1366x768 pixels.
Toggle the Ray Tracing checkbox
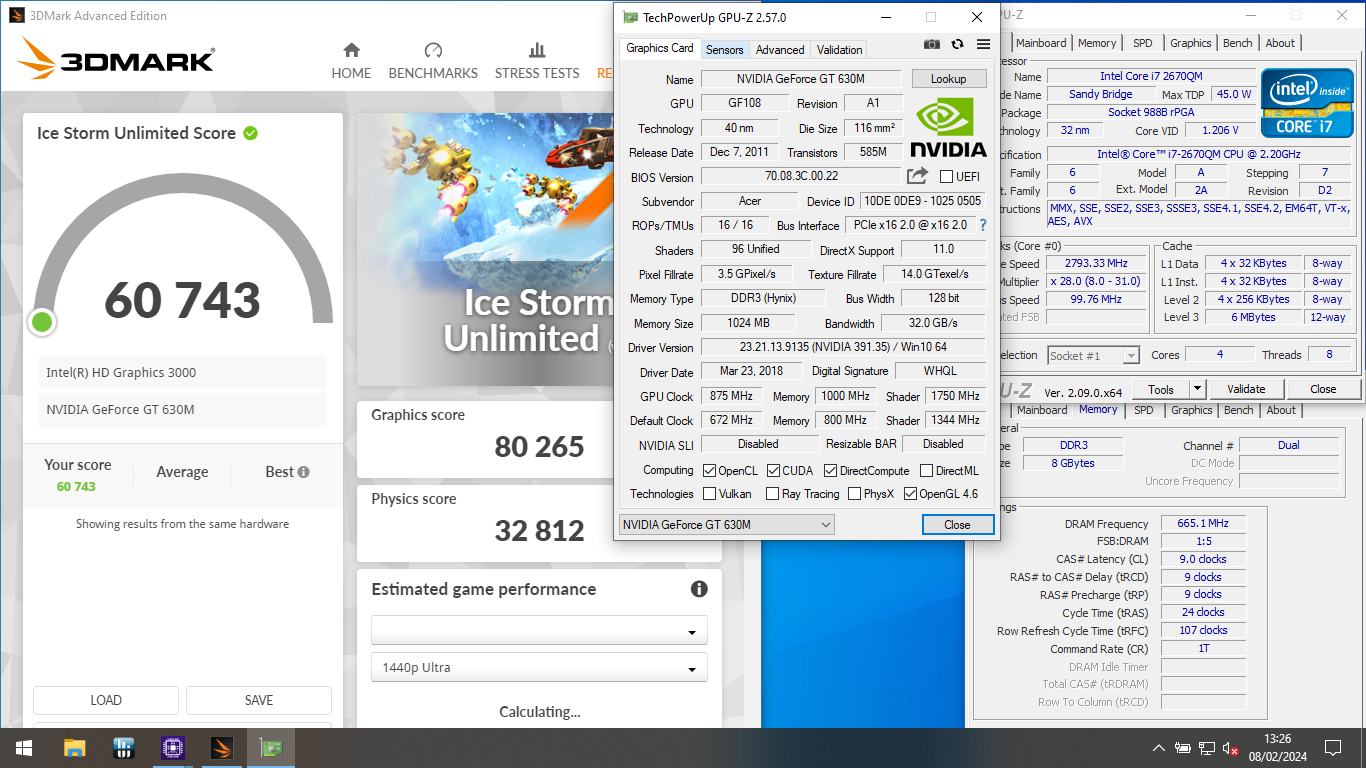tap(772, 494)
